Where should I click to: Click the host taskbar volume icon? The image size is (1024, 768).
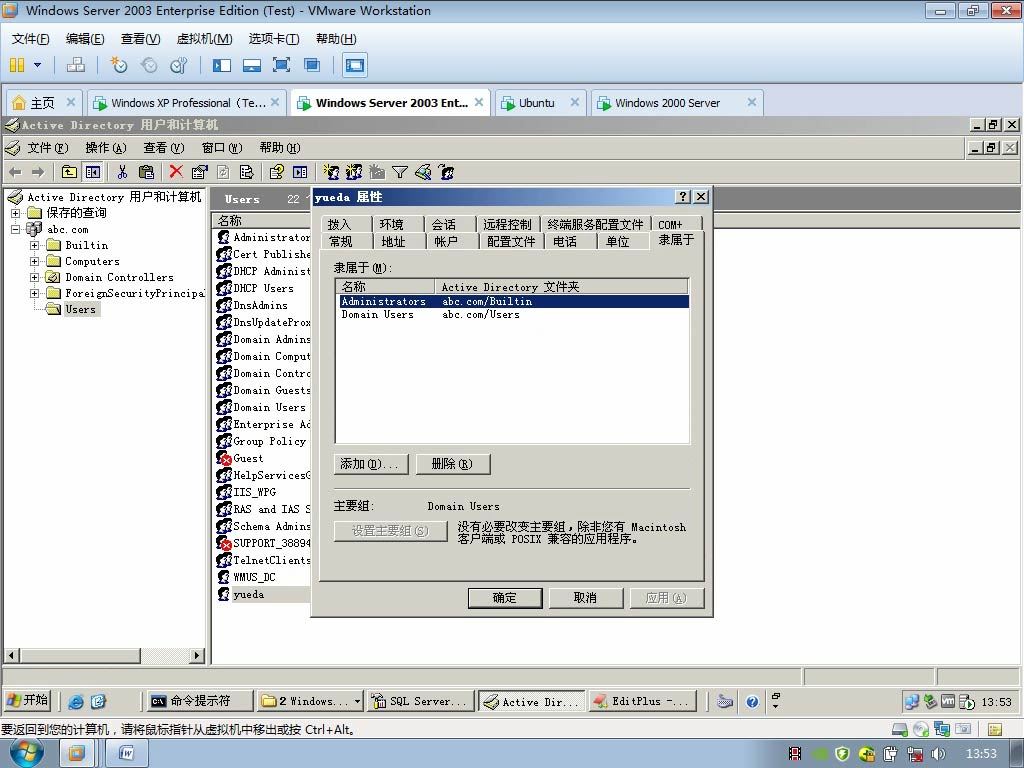pyautogui.click(x=938, y=754)
